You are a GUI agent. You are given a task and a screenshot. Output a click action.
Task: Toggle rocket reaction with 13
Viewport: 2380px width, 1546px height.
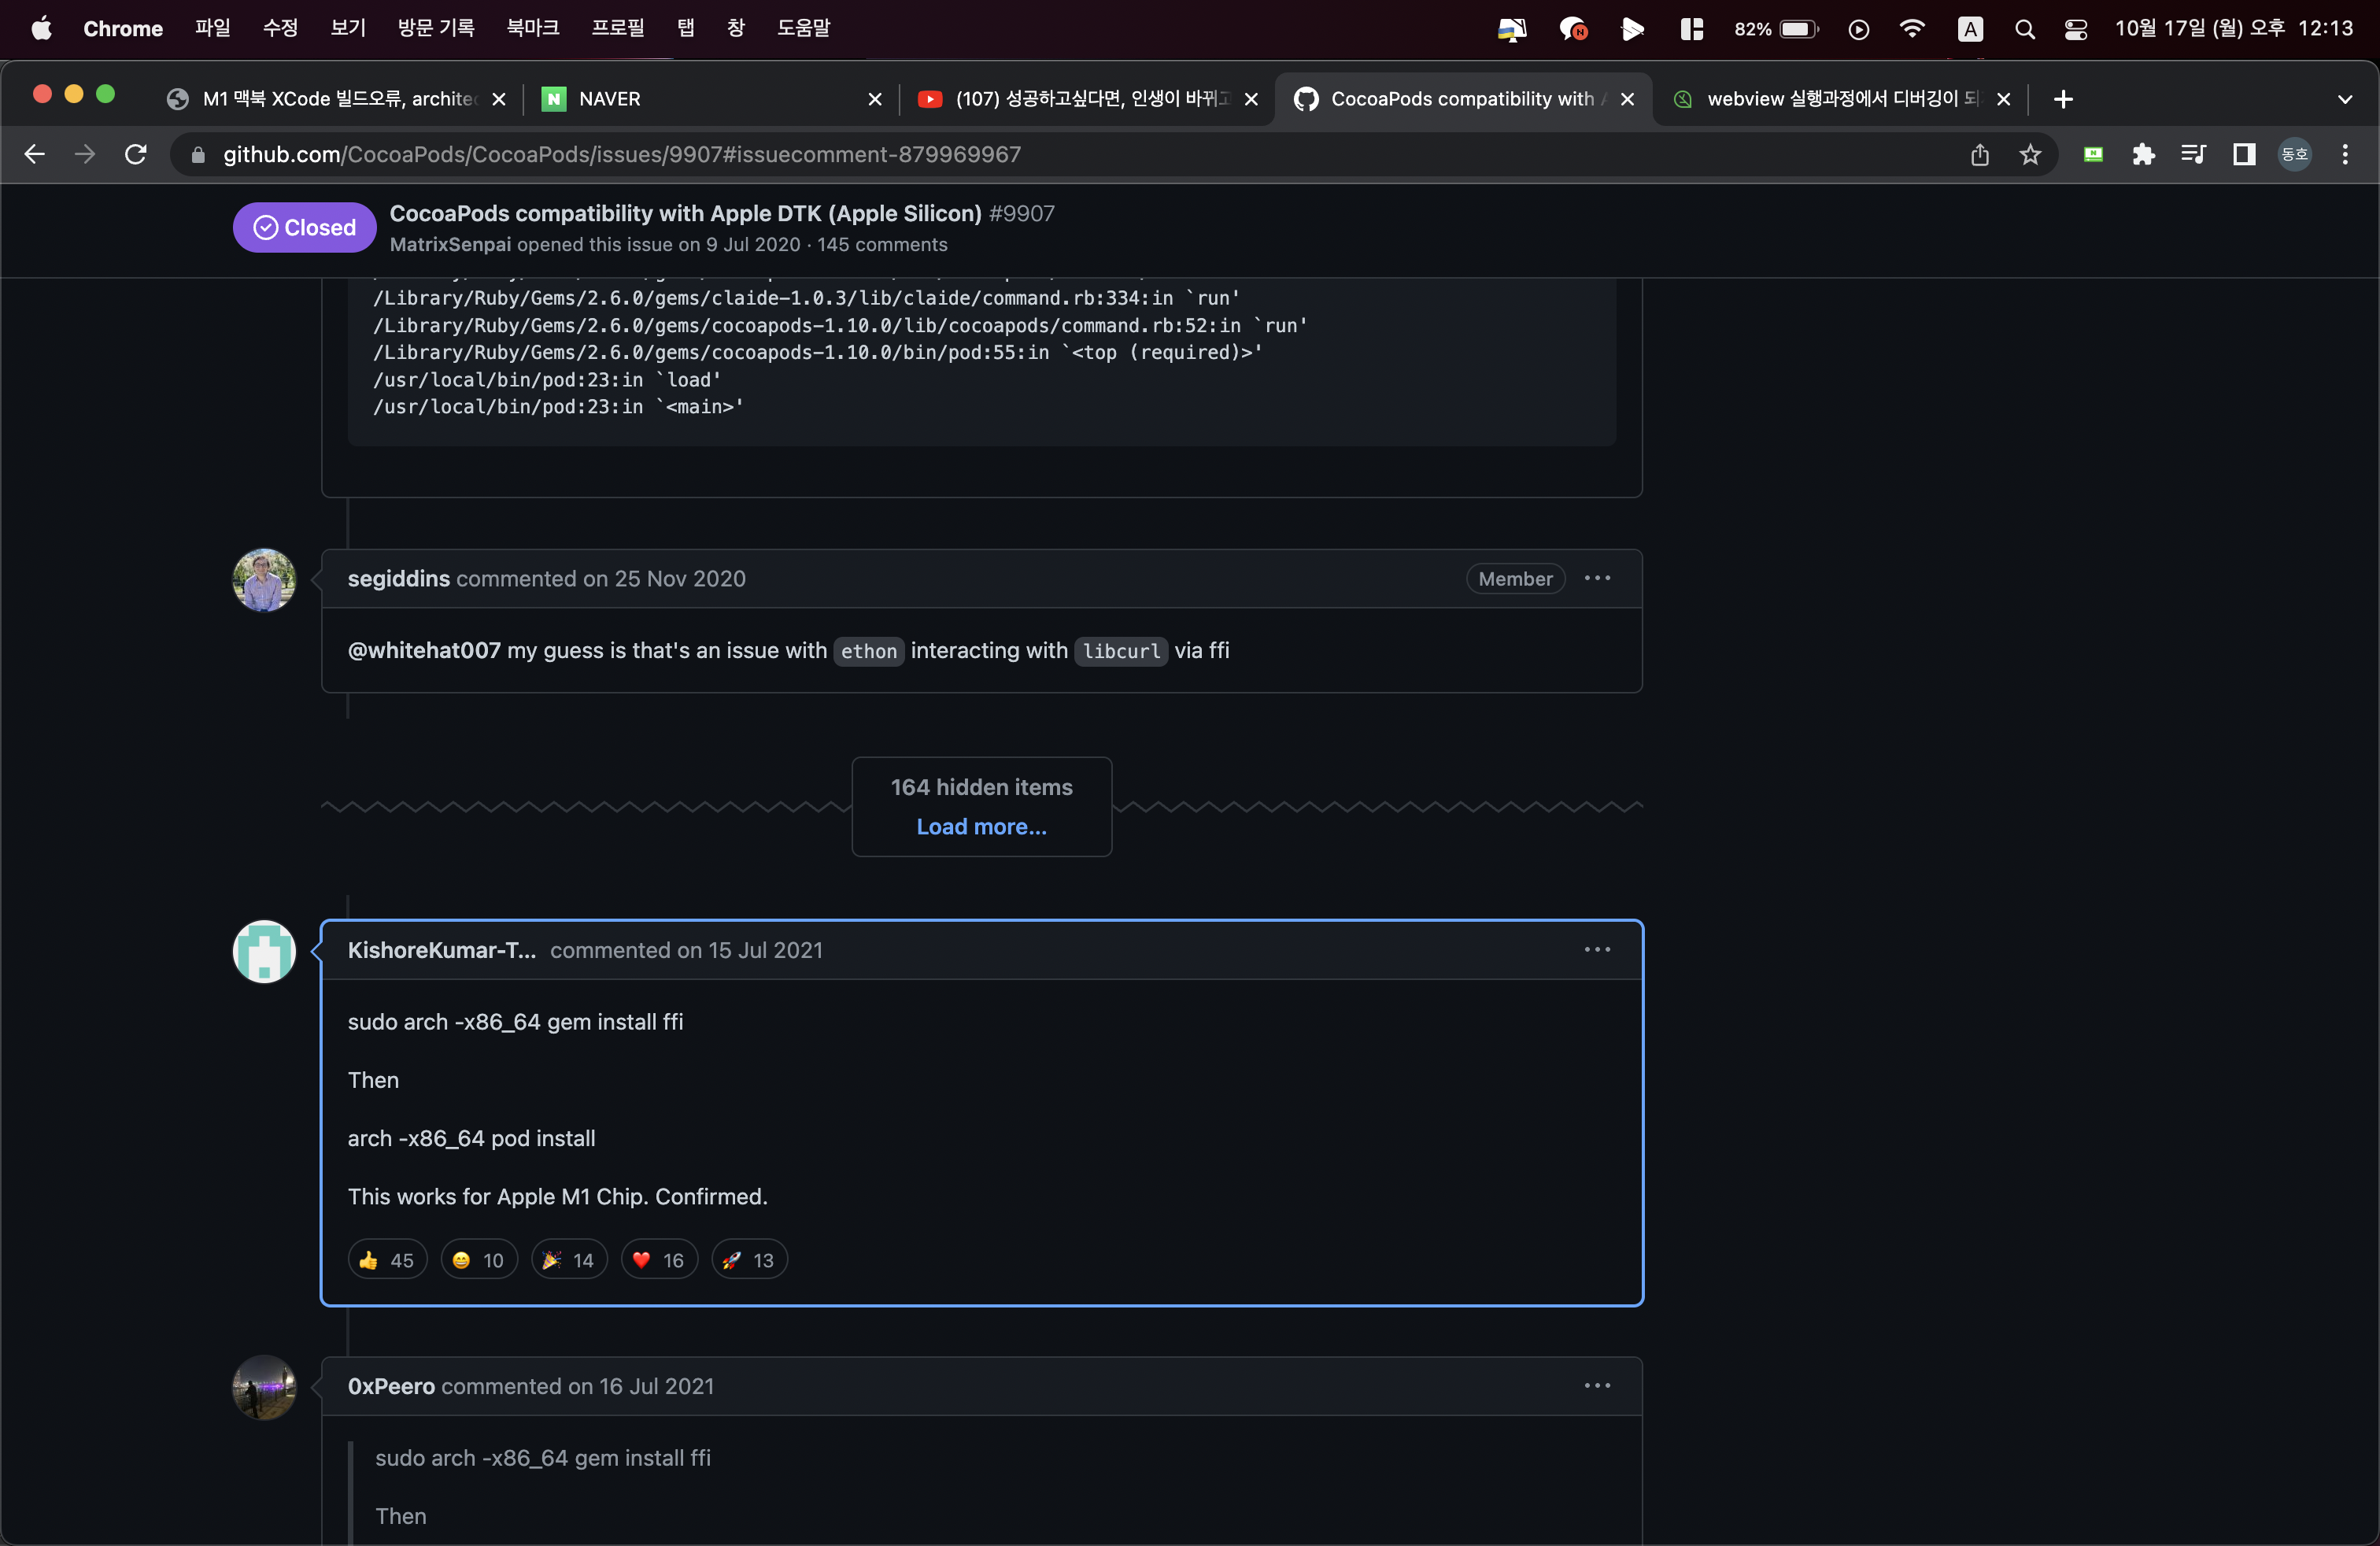point(749,1259)
